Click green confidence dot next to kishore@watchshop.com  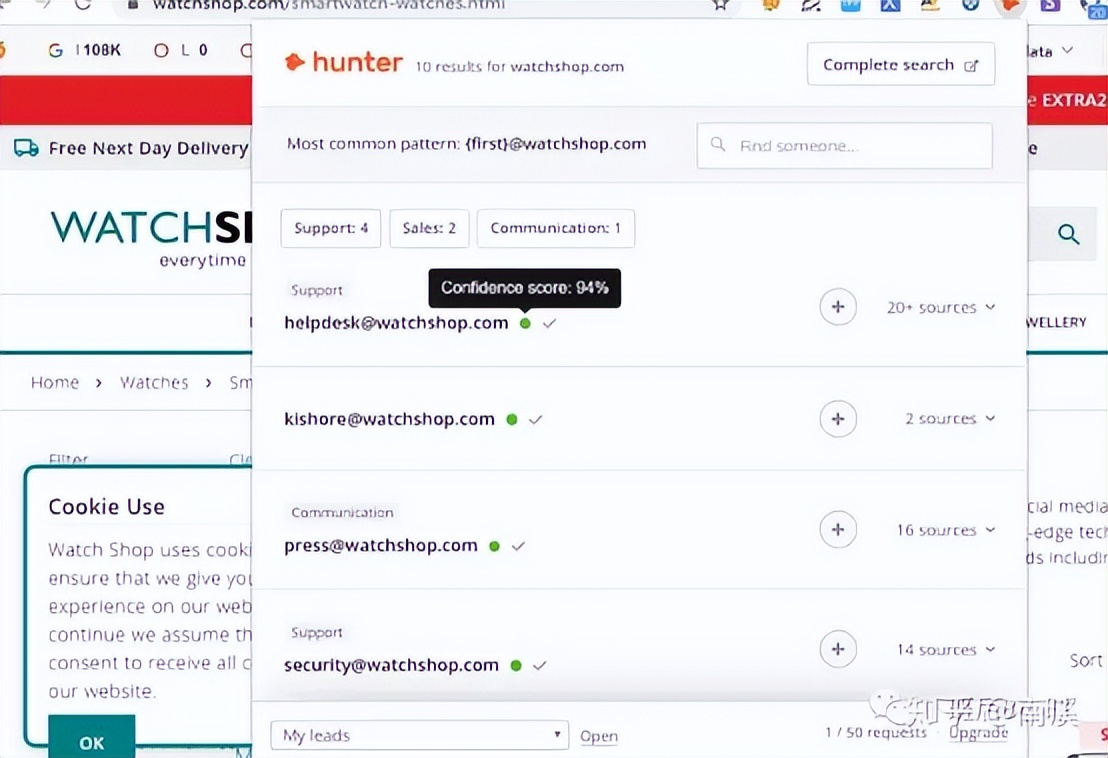pos(512,419)
